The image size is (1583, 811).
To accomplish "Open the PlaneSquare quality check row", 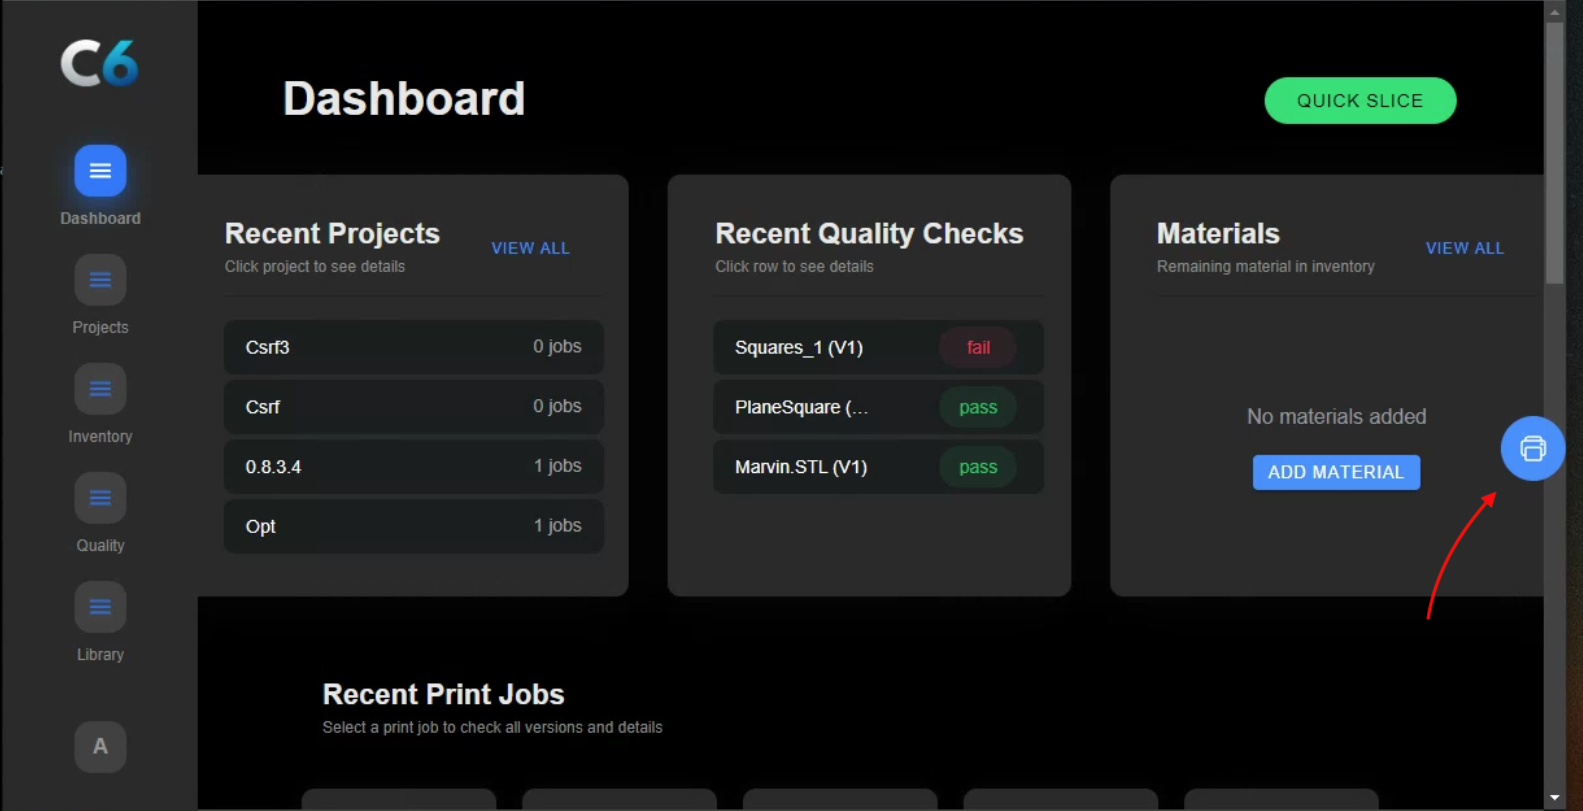I will (877, 407).
